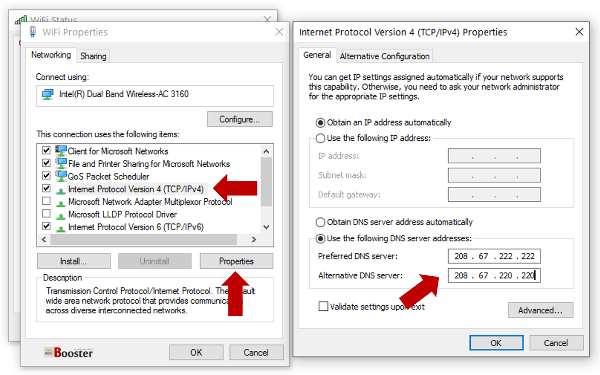Select QoS Packet Scheduler row

[x=109, y=176]
